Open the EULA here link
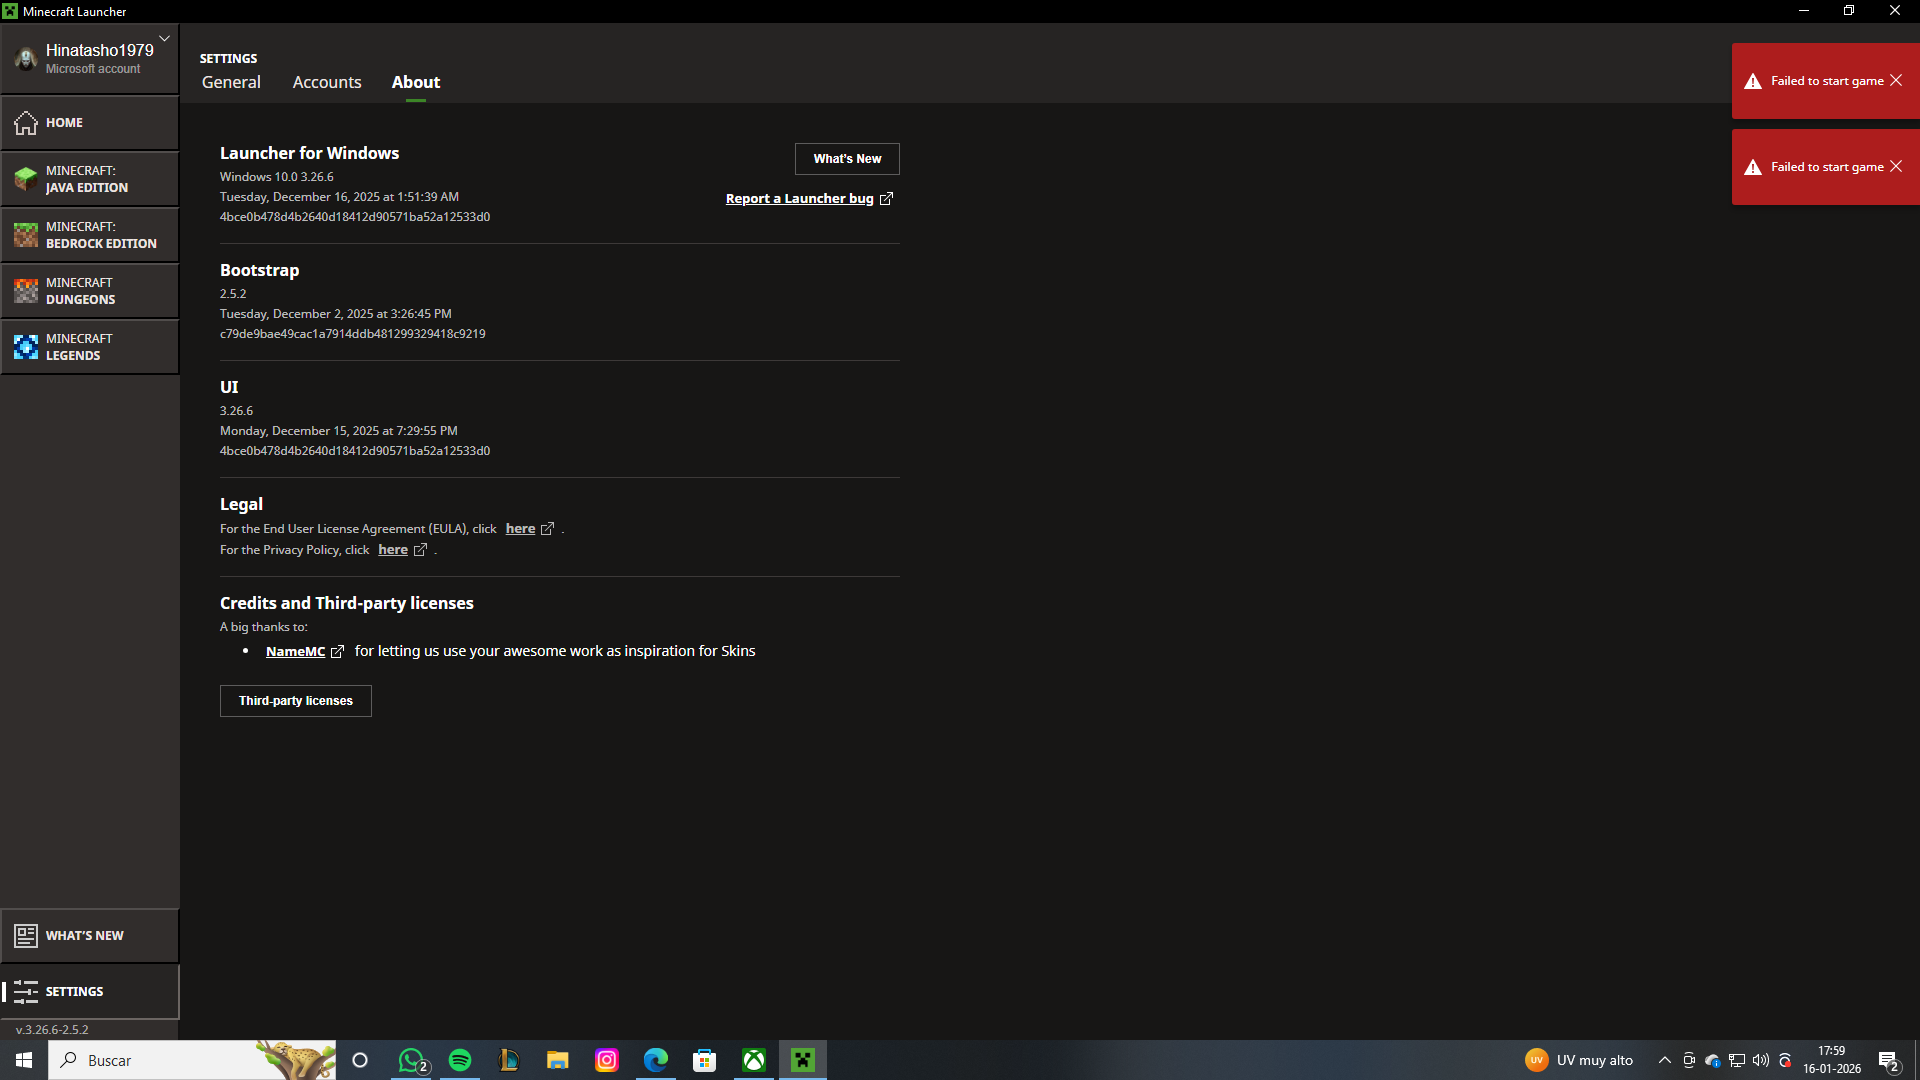The image size is (1920, 1080). (520, 529)
